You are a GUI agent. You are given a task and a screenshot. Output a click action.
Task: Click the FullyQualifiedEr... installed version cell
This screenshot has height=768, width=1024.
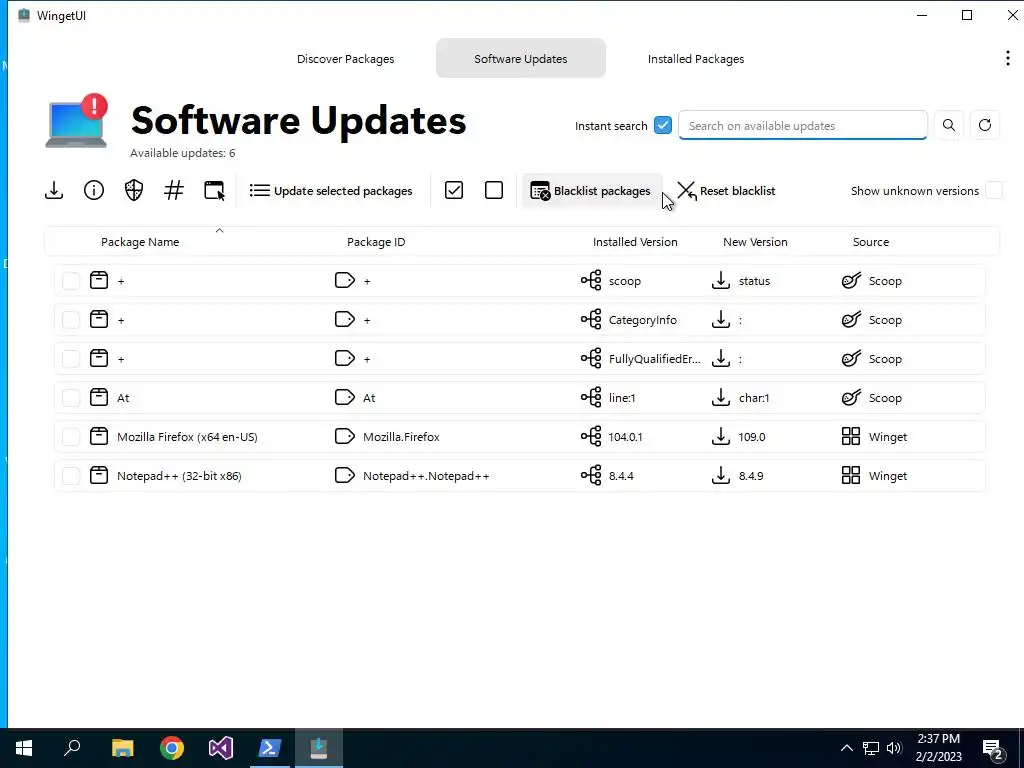click(x=654, y=359)
